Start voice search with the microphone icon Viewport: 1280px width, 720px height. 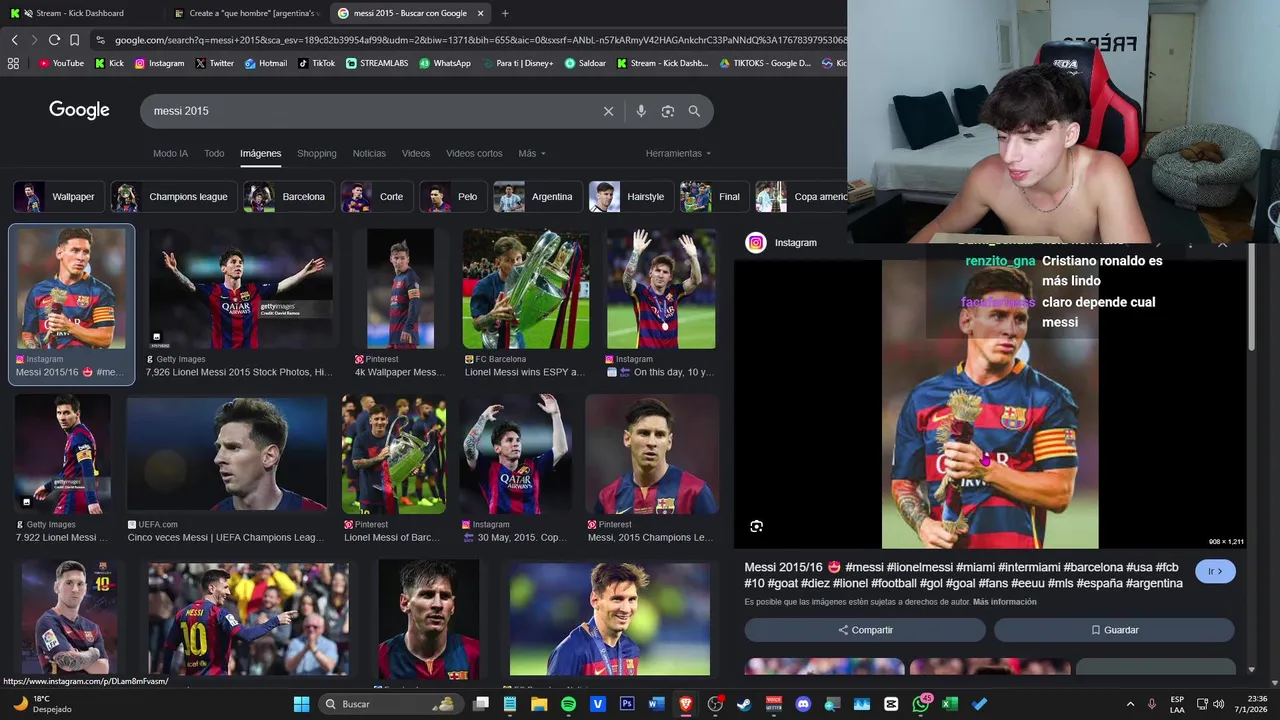click(641, 111)
